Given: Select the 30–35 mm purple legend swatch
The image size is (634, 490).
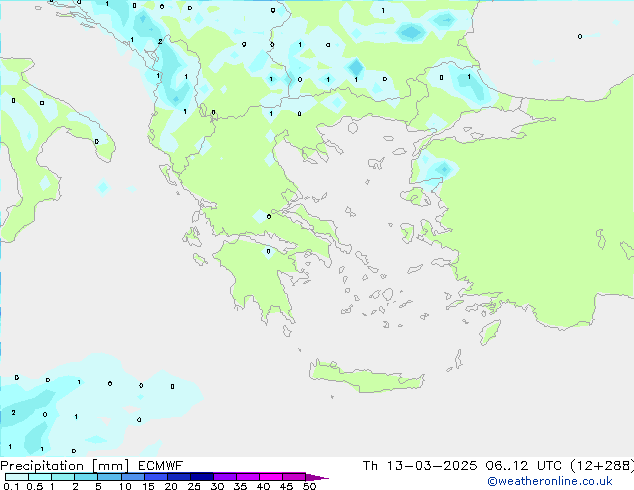Looking at the screenshot, I should 224,477.
